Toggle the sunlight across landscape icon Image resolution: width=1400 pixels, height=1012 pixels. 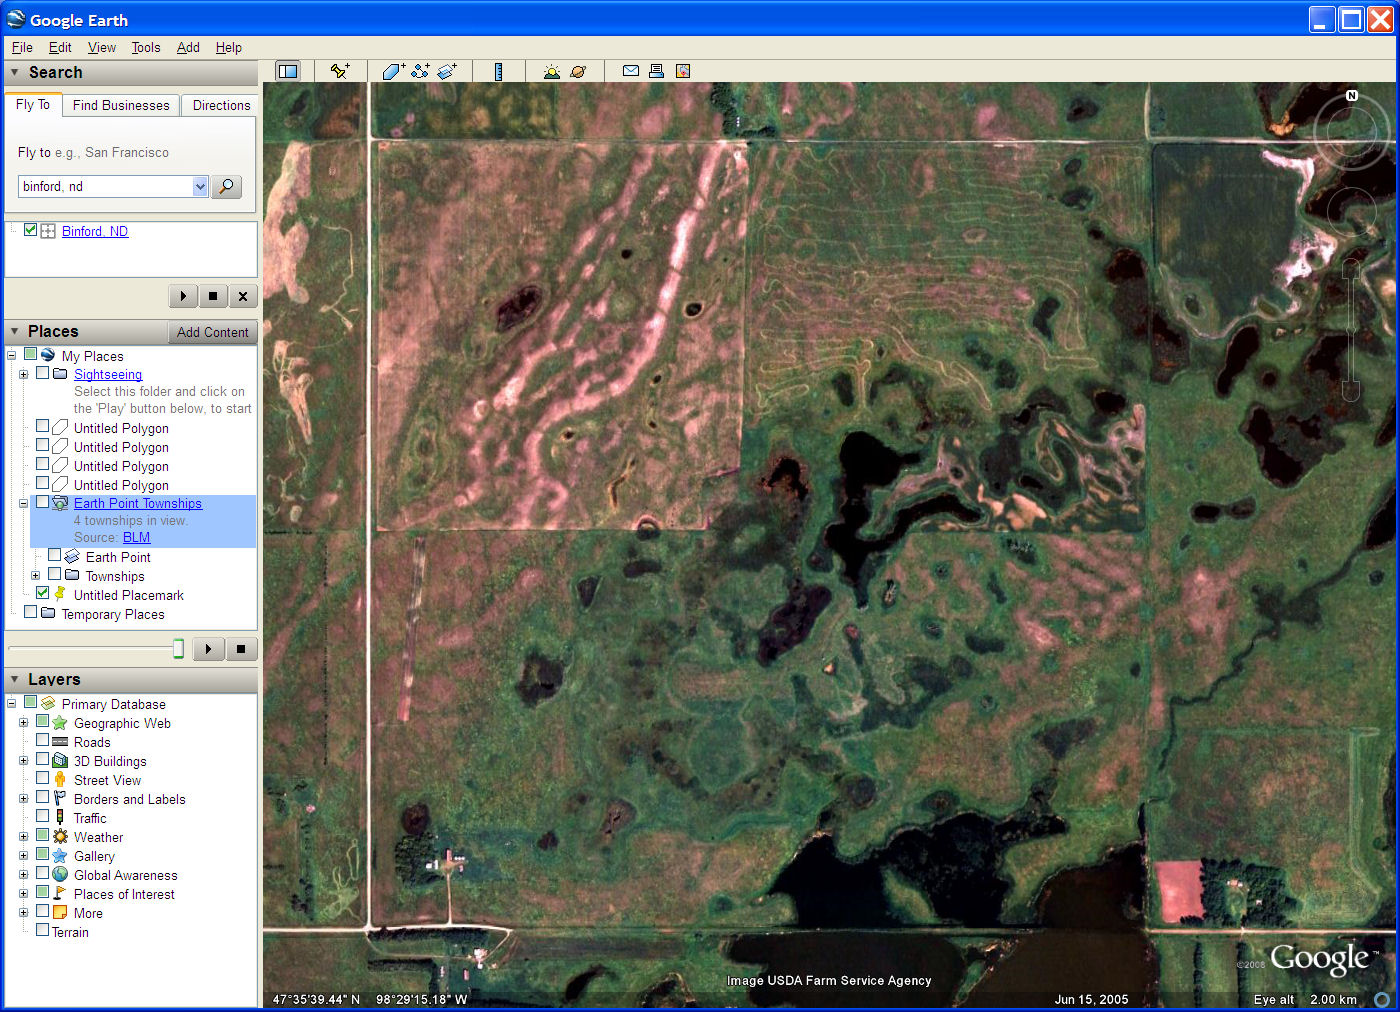pos(552,71)
